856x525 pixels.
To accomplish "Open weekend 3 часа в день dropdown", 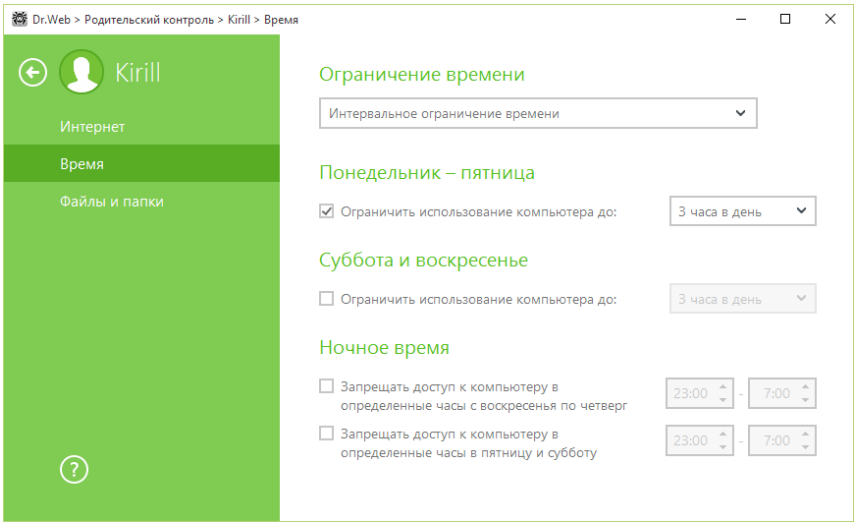I will pos(742,299).
